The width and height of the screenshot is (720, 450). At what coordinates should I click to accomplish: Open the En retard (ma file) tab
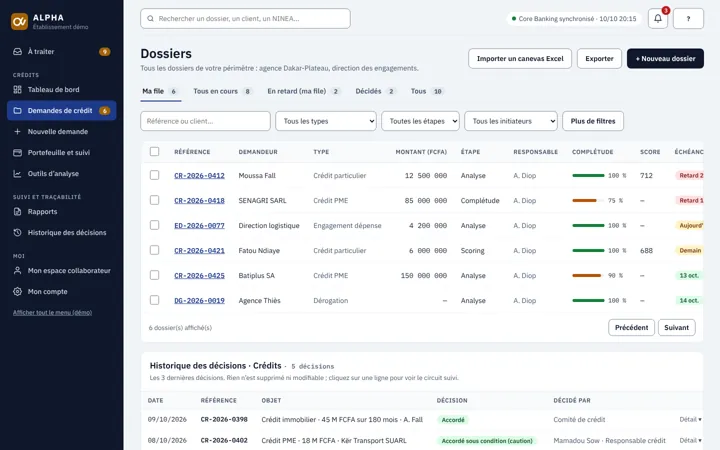(x=304, y=91)
